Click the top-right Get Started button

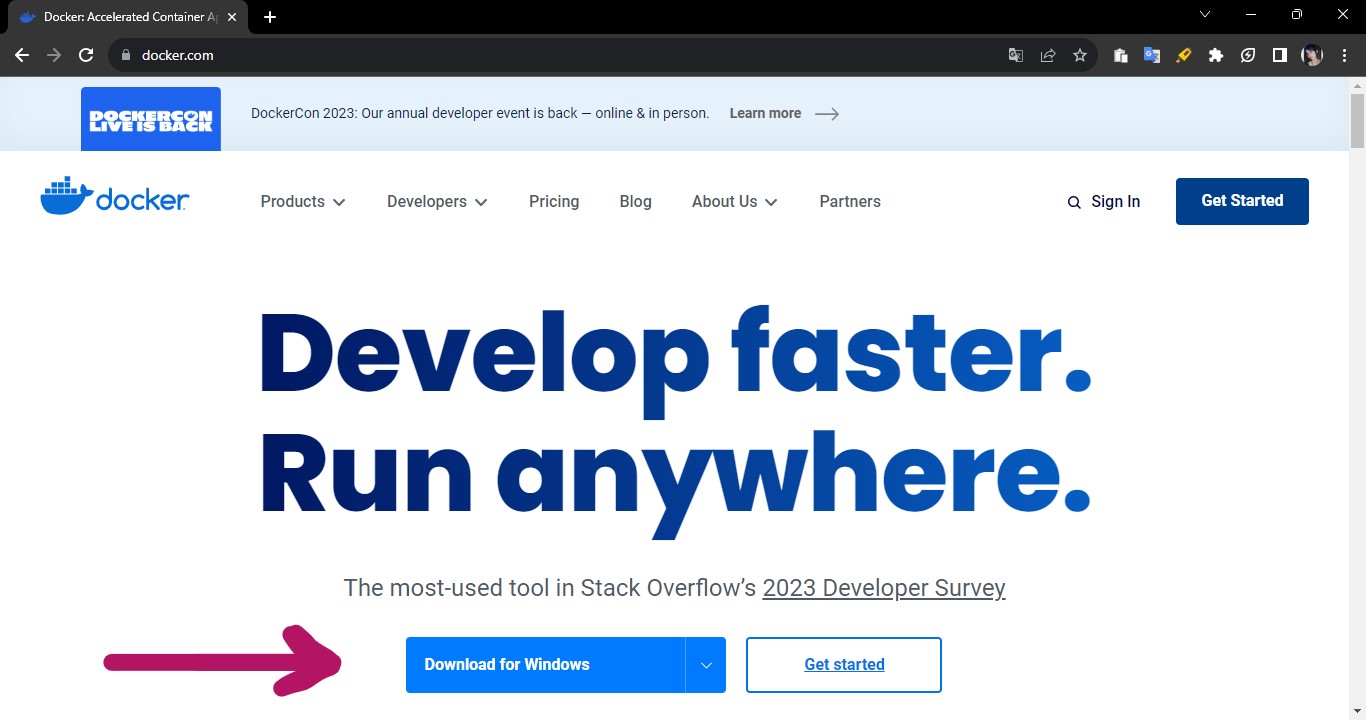[1242, 201]
